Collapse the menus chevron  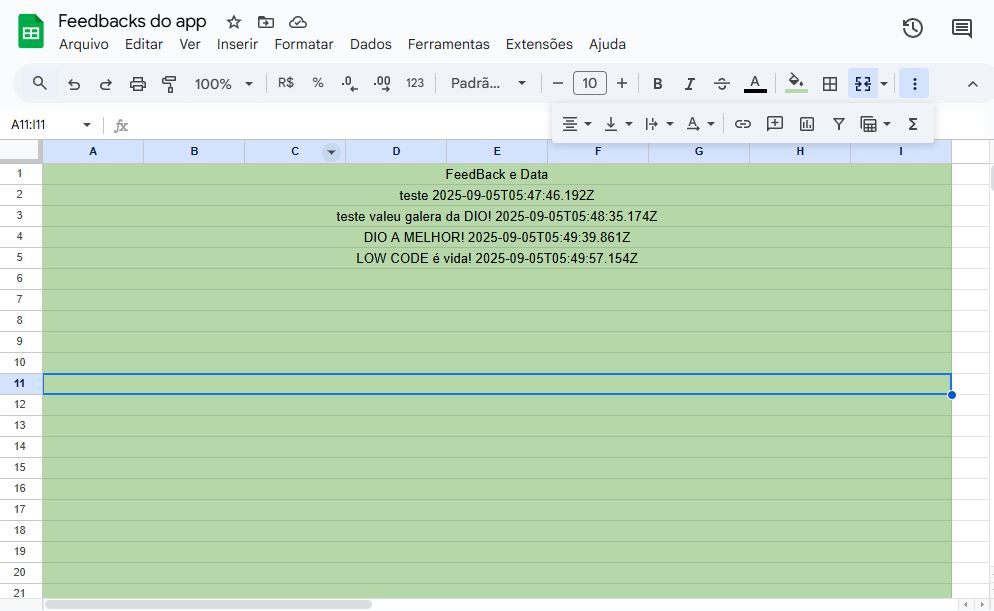972,84
